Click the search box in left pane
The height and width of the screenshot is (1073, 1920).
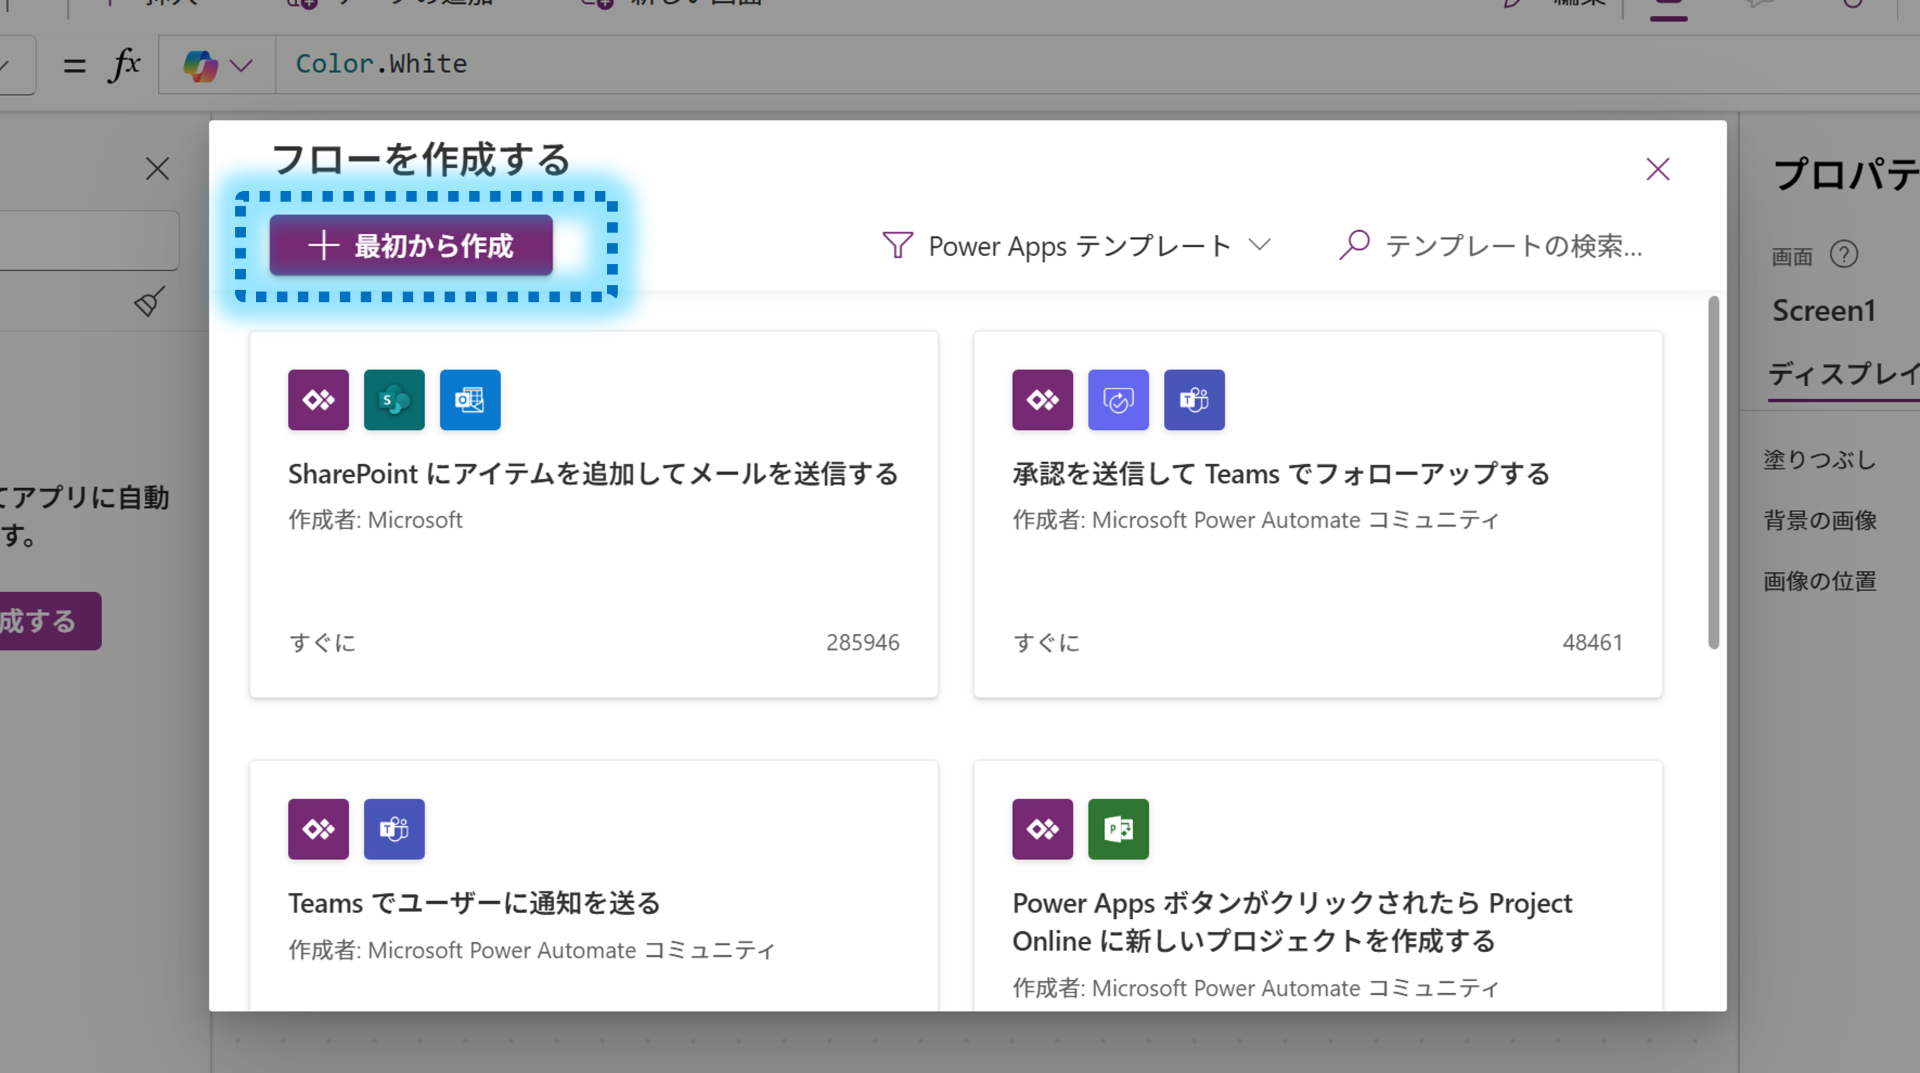point(89,240)
